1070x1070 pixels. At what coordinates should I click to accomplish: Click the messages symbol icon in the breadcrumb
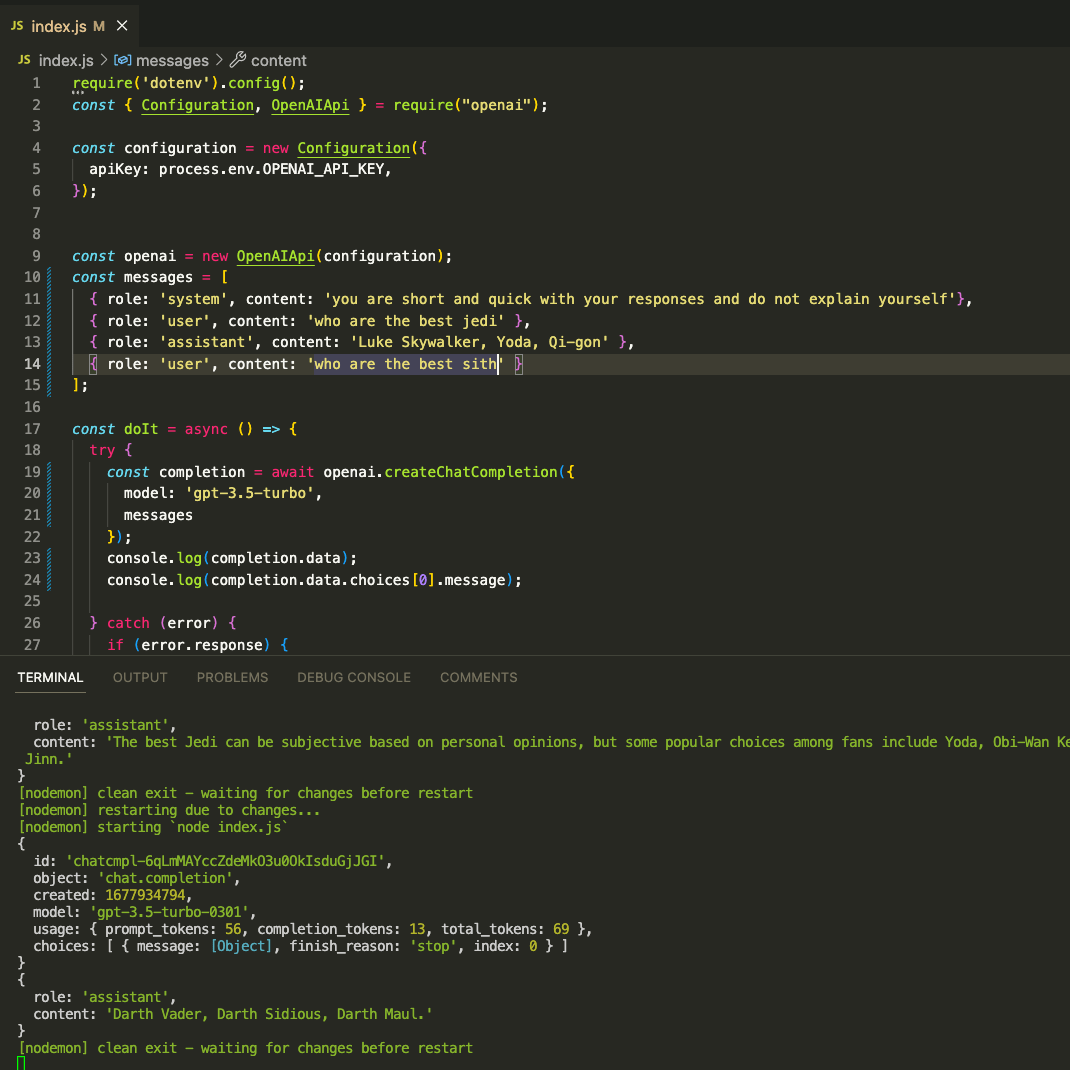(x=122, y=60)
